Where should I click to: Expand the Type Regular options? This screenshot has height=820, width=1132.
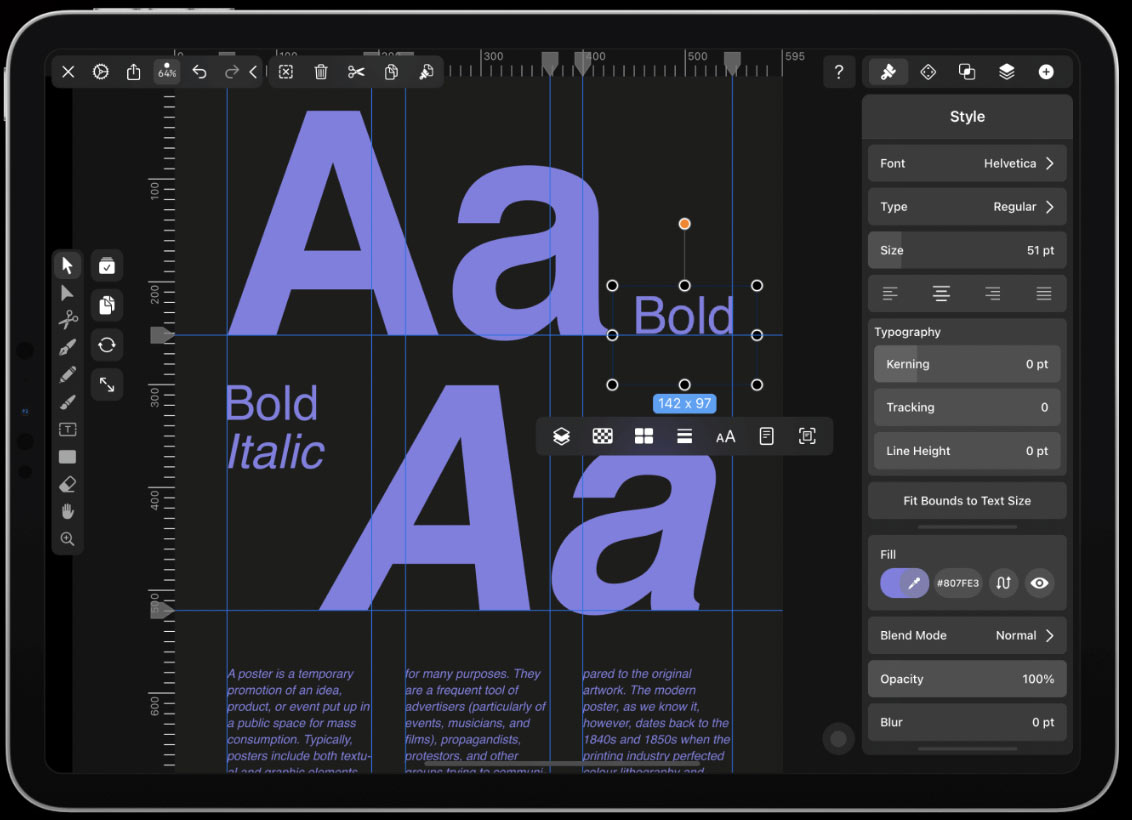[x=967, y=207]
